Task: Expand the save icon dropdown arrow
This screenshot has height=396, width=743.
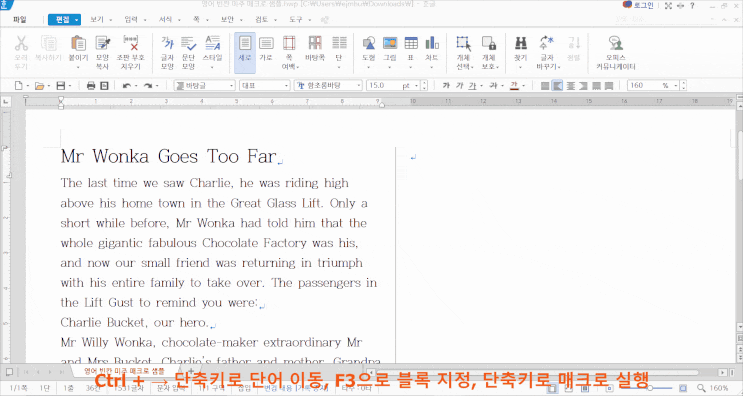Action: 70,86
